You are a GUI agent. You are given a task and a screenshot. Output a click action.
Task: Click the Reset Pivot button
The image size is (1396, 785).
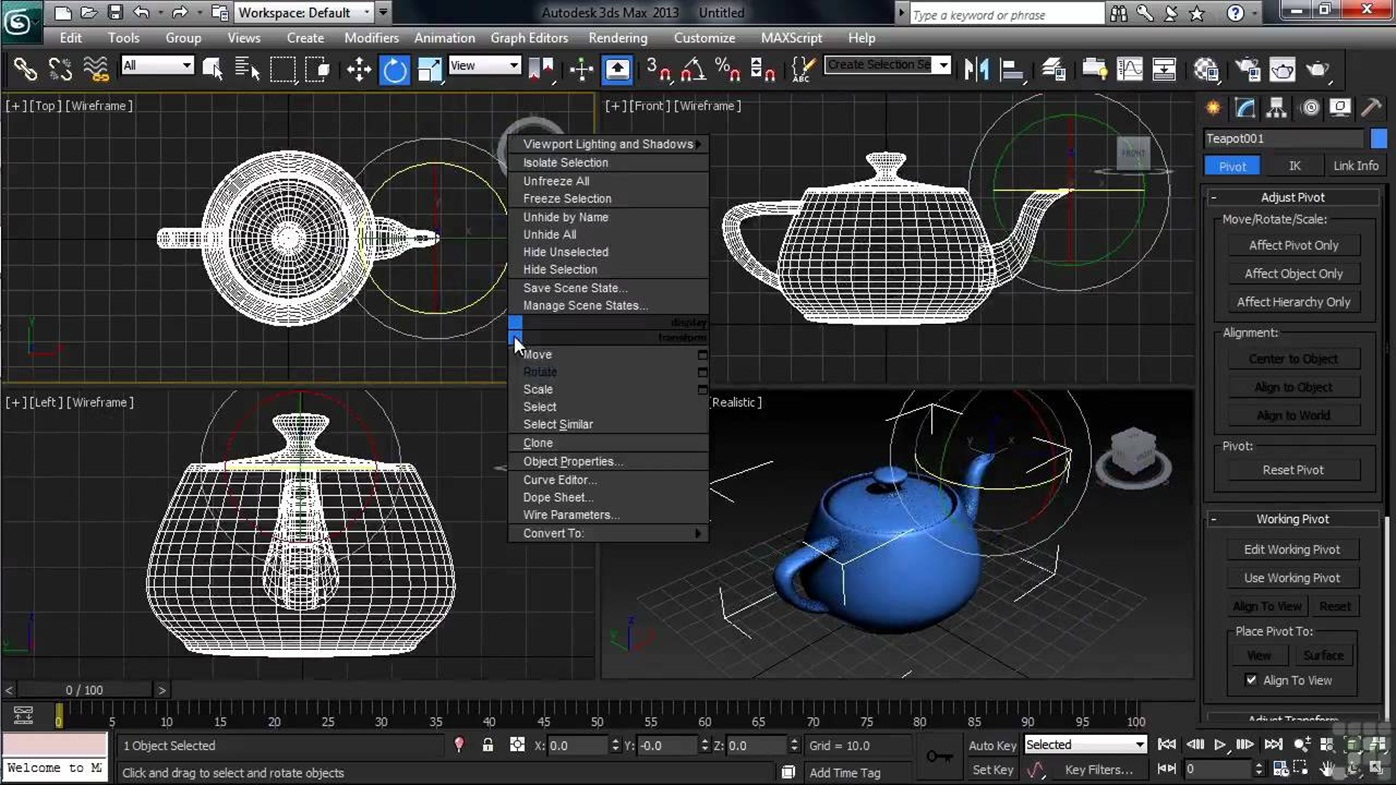coord(1293,470)
